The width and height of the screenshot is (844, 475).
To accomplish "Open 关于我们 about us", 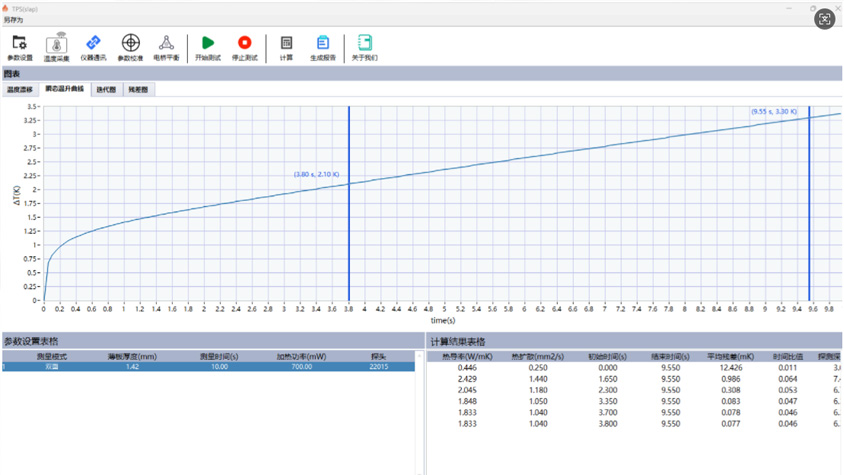I will pos(364,47).
